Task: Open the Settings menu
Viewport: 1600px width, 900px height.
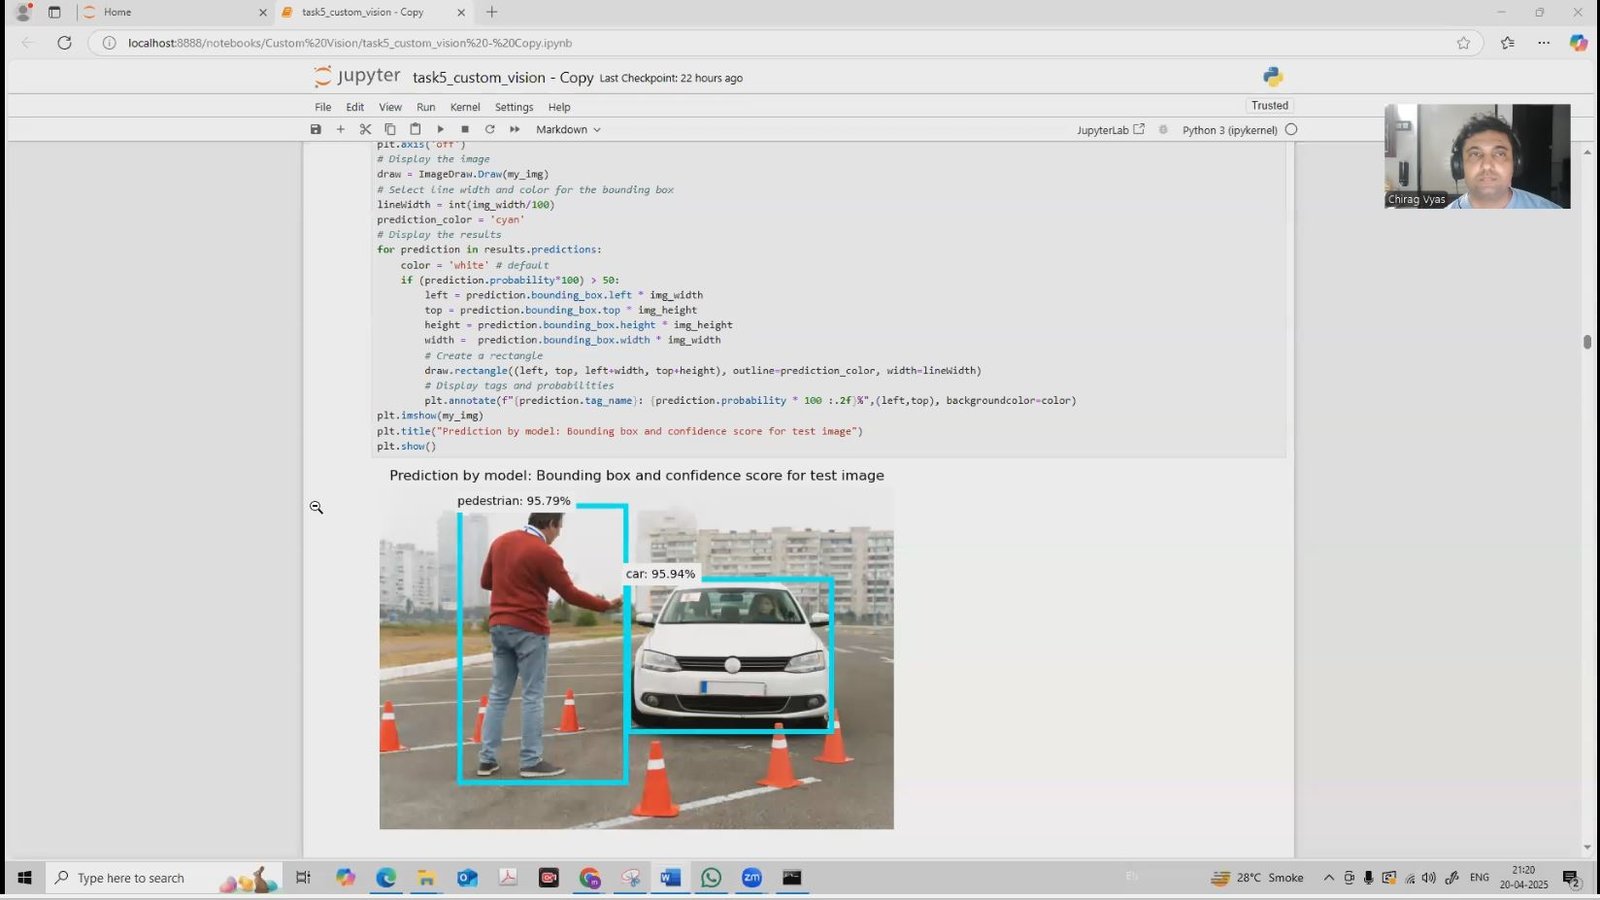Action: coord(514,107)
